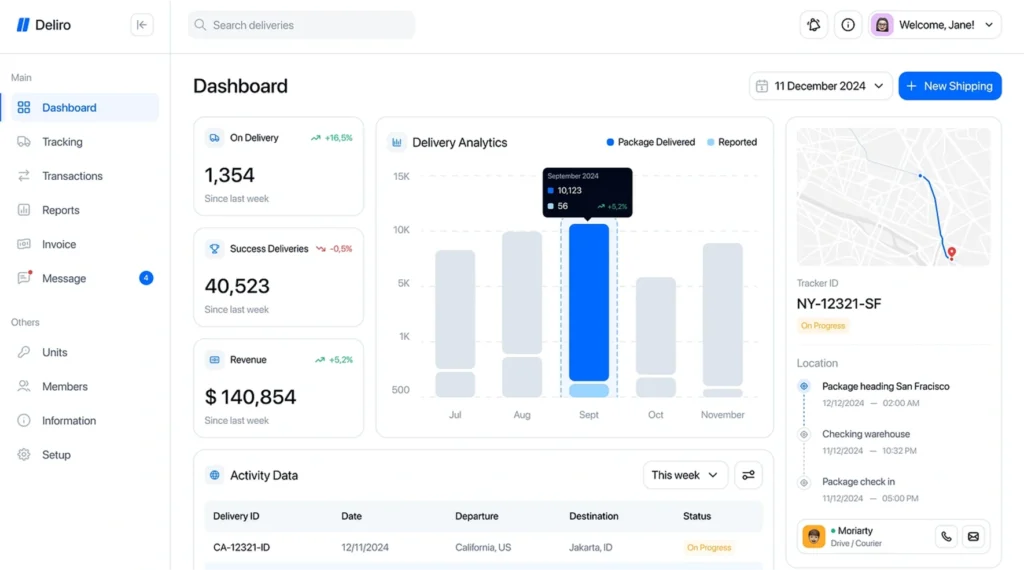Viewport: 1024px width, 570px height.
Task: Open delivery CA-12321-ID row
Action: coord(241,547)
